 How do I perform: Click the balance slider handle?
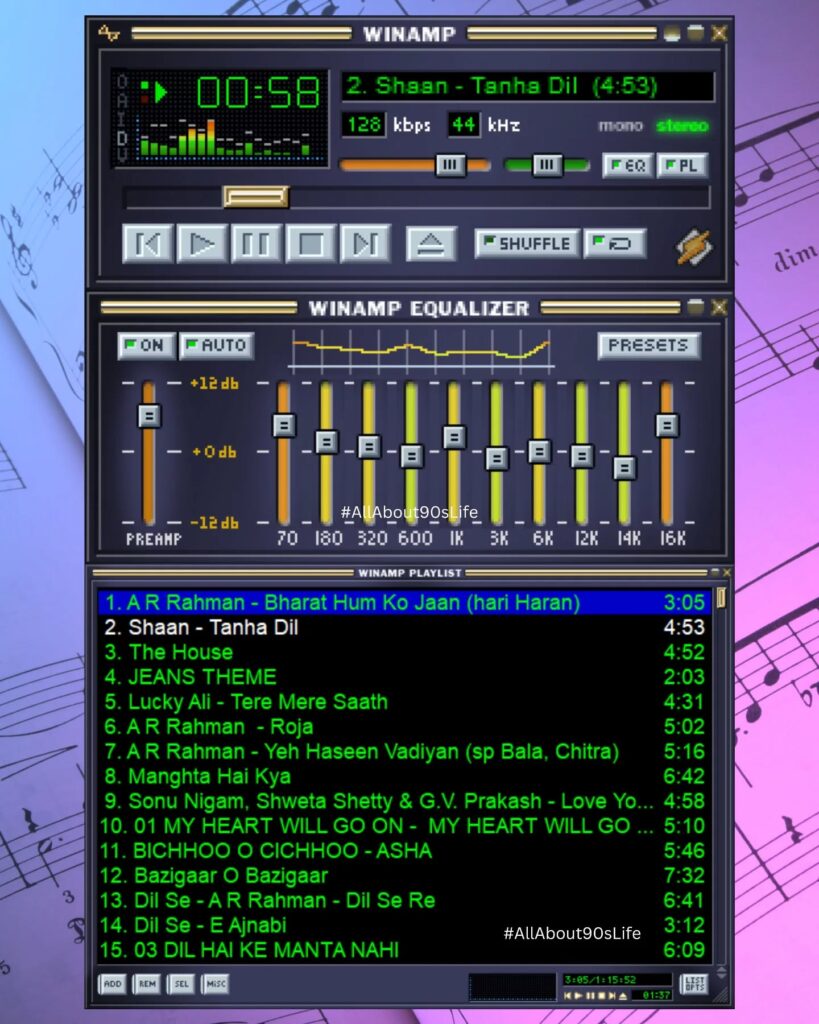click(x=547, y=165)
